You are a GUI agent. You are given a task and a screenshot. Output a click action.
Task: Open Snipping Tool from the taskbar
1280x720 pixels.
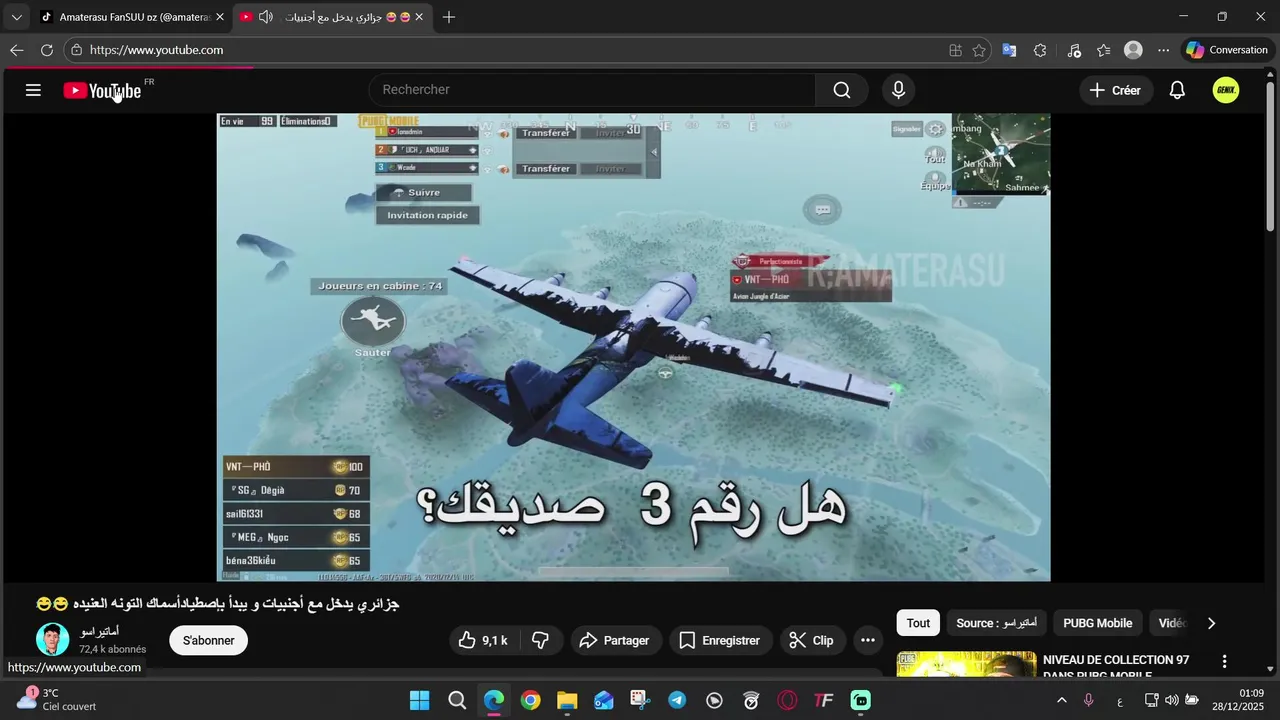click(x=640, y=700)
